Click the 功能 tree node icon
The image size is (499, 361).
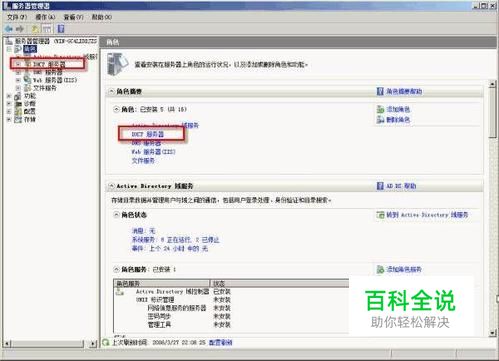click(x=18, y=96)
